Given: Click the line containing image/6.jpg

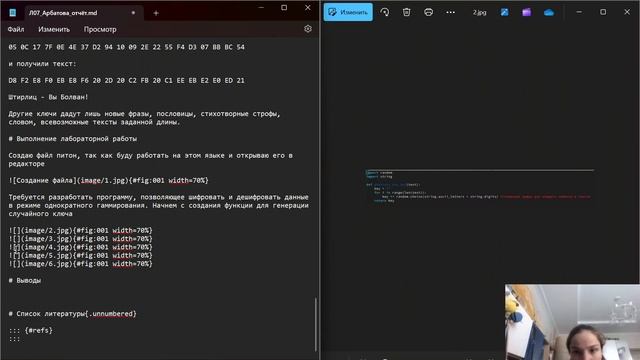Looking at the screenshot, I should click(80, 264).
